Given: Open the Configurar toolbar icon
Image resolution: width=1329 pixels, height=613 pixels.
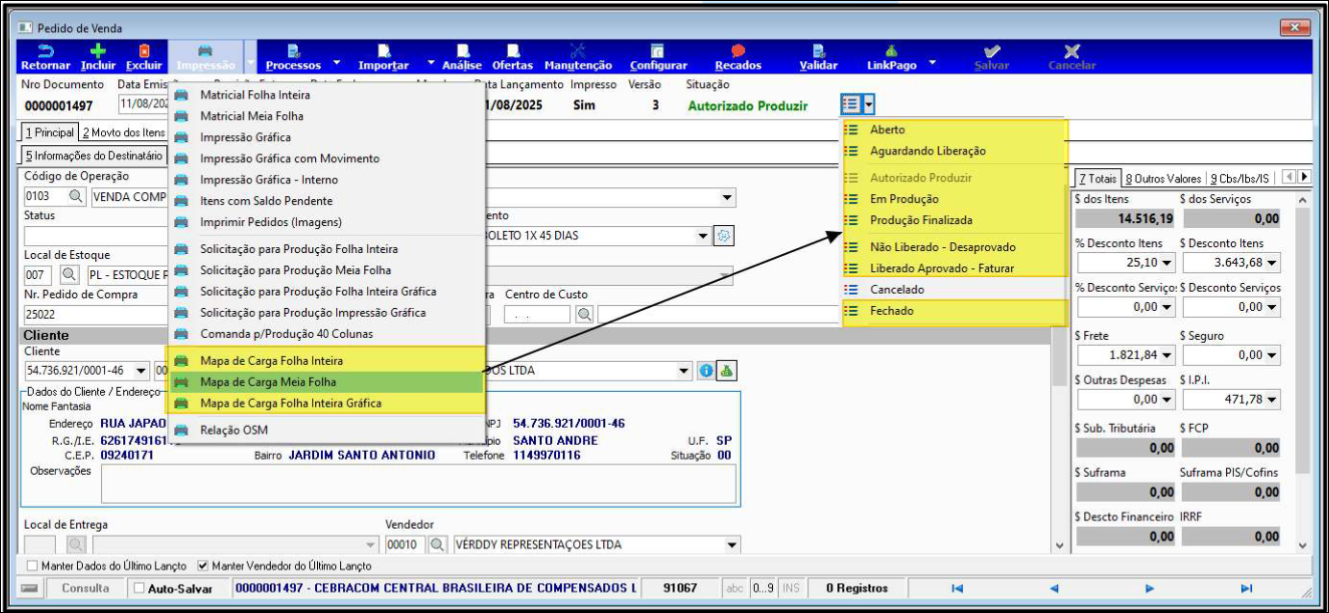Looking at the screenshot, I should (x=657, y=51).
